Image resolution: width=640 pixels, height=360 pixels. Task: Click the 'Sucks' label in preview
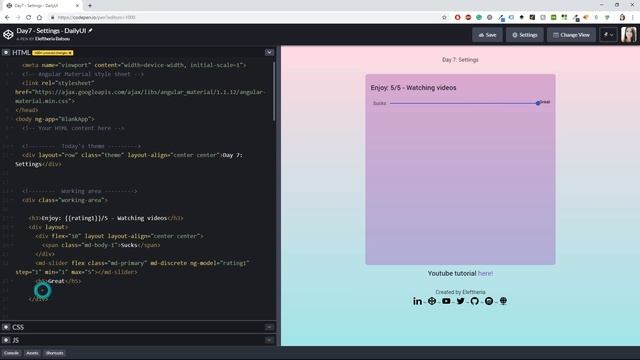tap(379, 103)
